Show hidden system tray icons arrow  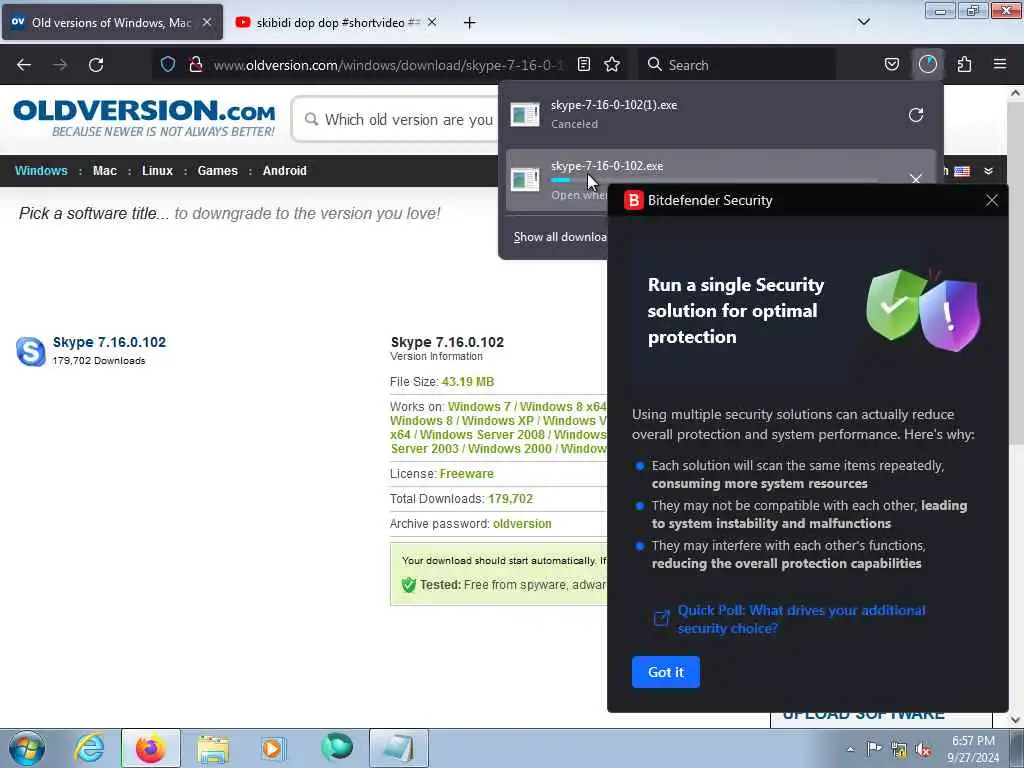[850, 749]
